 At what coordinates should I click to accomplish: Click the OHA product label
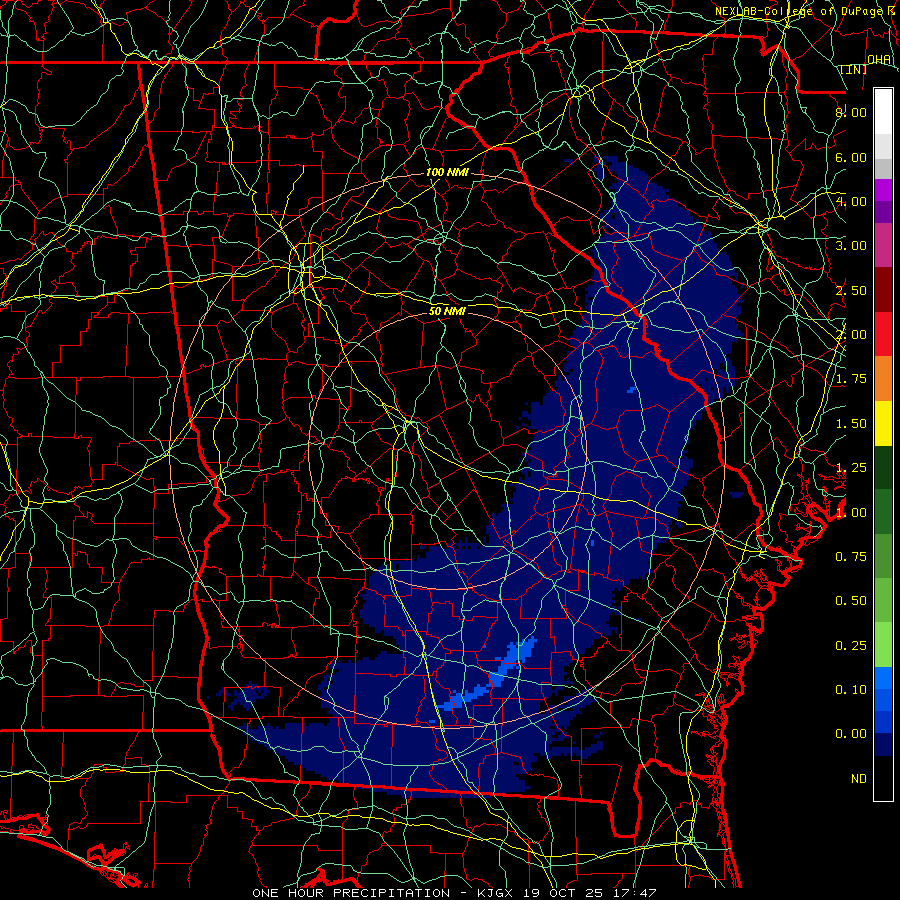tap(879, 60)
